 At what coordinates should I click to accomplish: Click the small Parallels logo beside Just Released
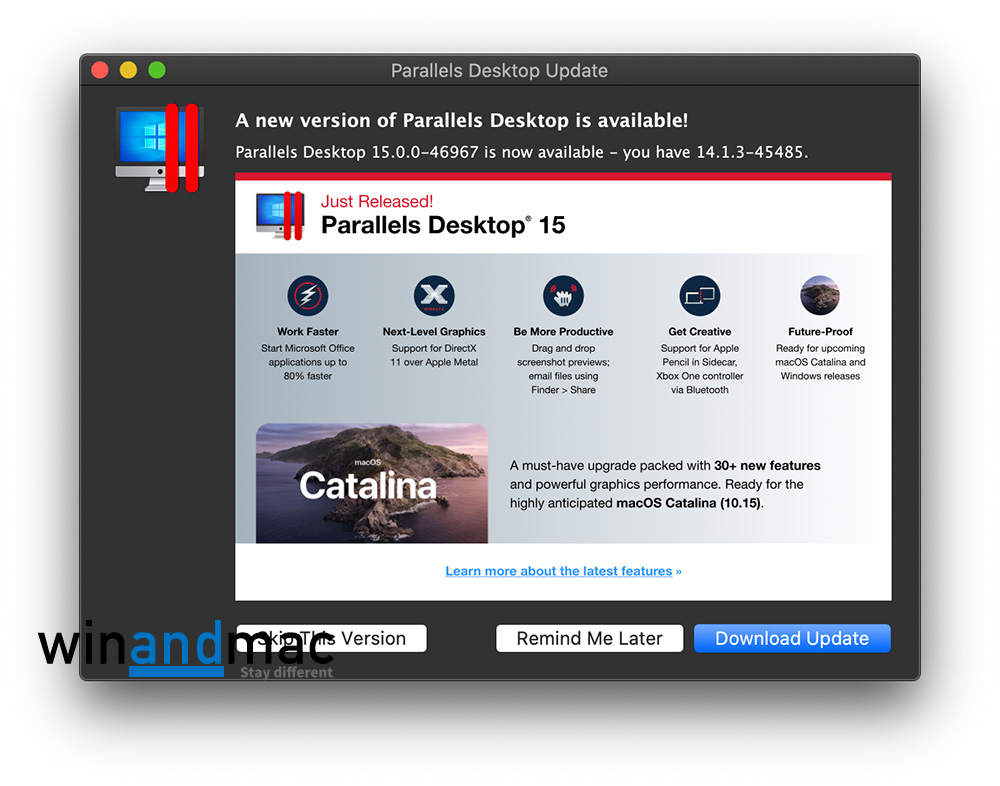[x=279, y=215]
